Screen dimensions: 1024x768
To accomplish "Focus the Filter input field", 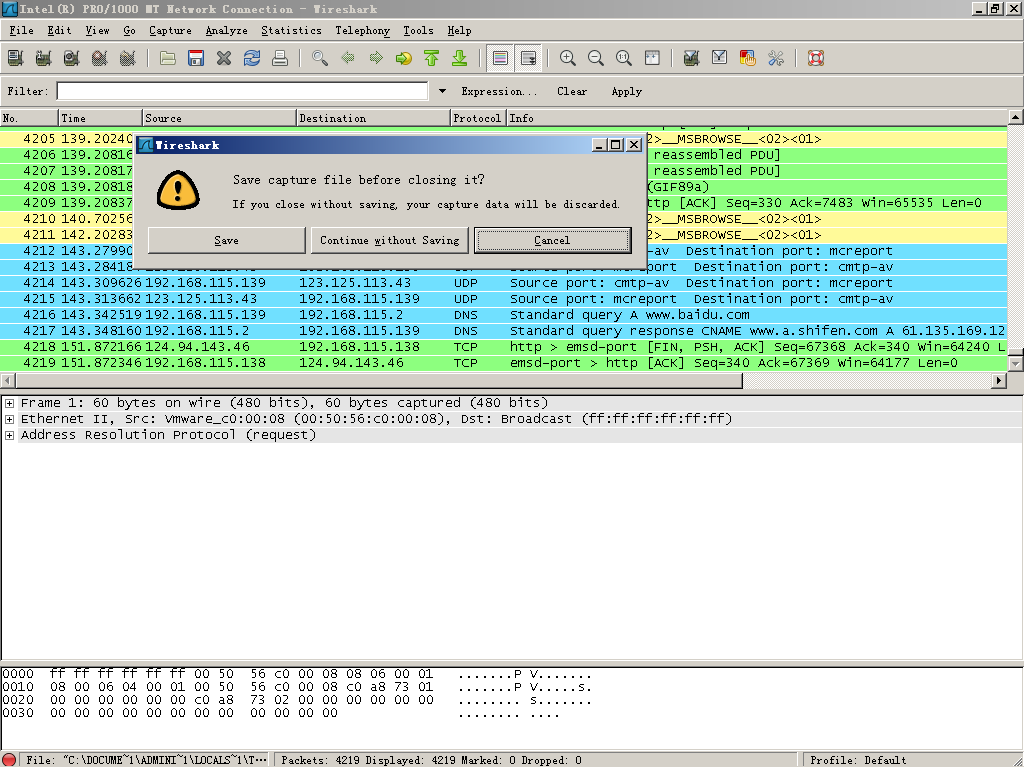I will [242, 91].
